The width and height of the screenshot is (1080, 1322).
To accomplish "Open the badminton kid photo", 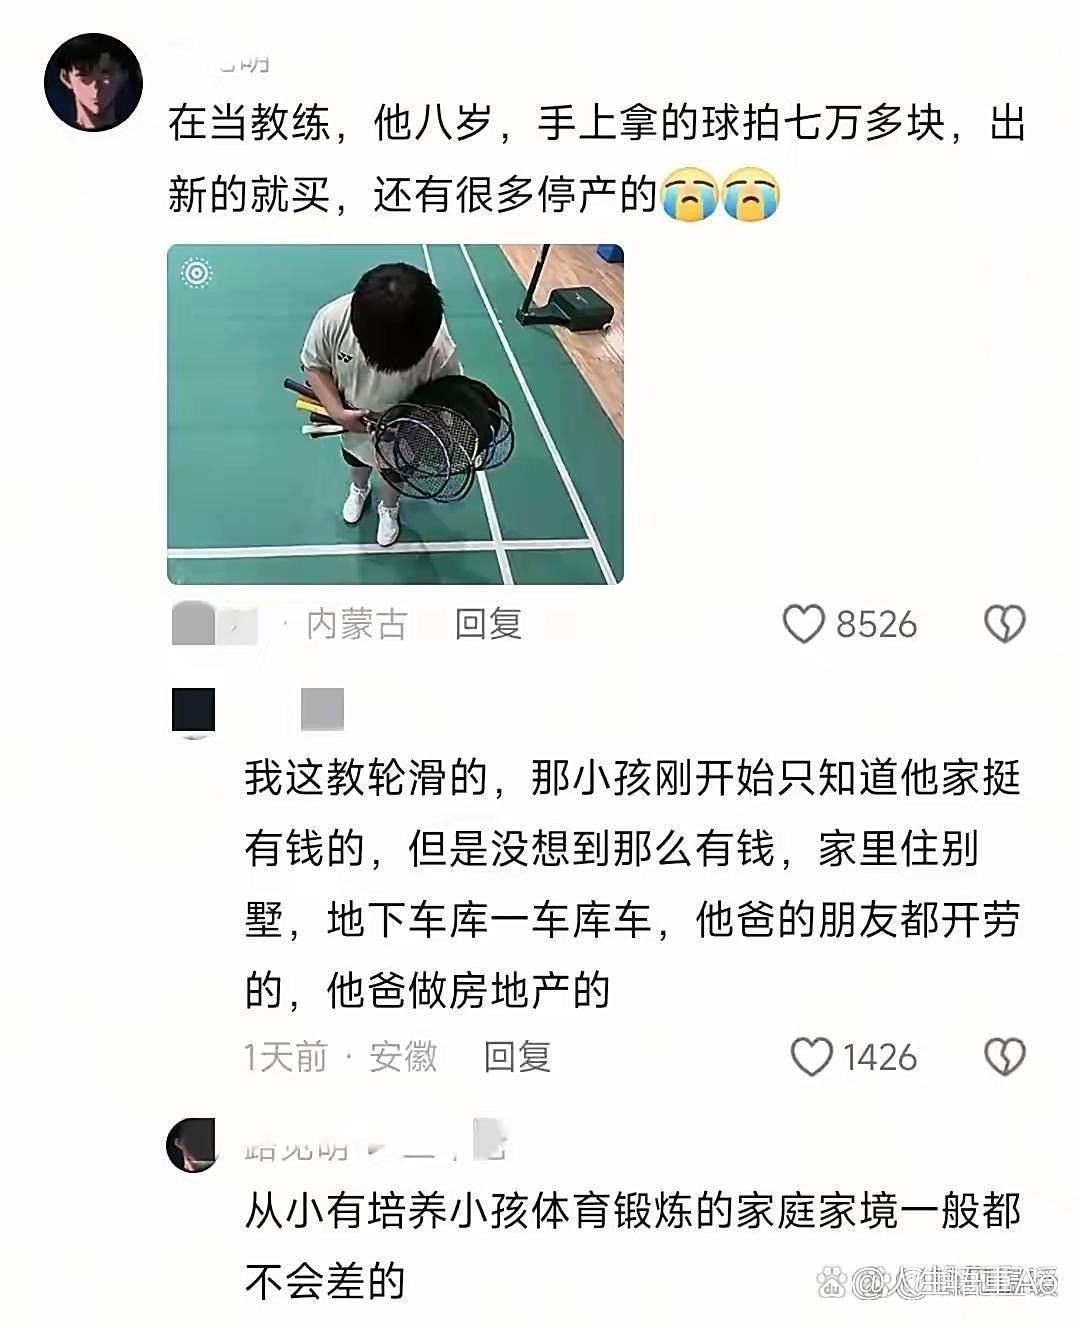I will [395, 414].
